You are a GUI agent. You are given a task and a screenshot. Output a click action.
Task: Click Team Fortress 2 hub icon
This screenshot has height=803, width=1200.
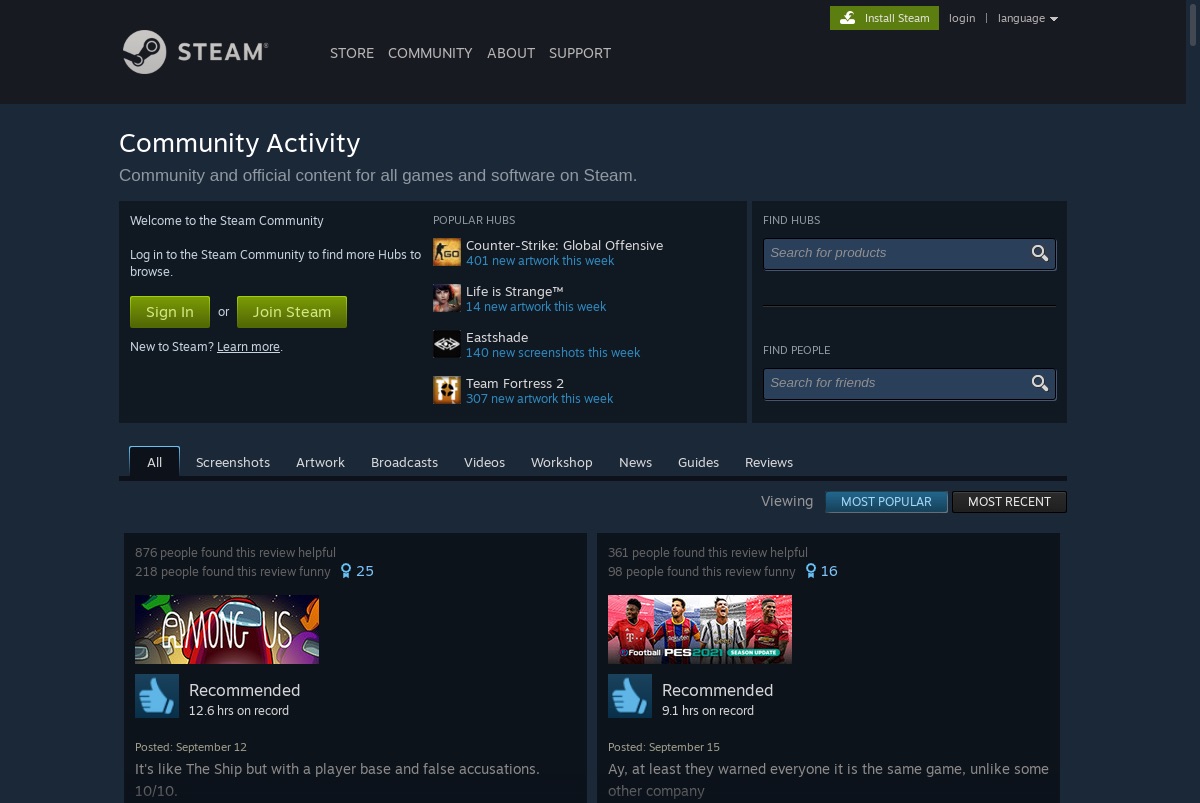pyautogui.click(x=447, y=390)
